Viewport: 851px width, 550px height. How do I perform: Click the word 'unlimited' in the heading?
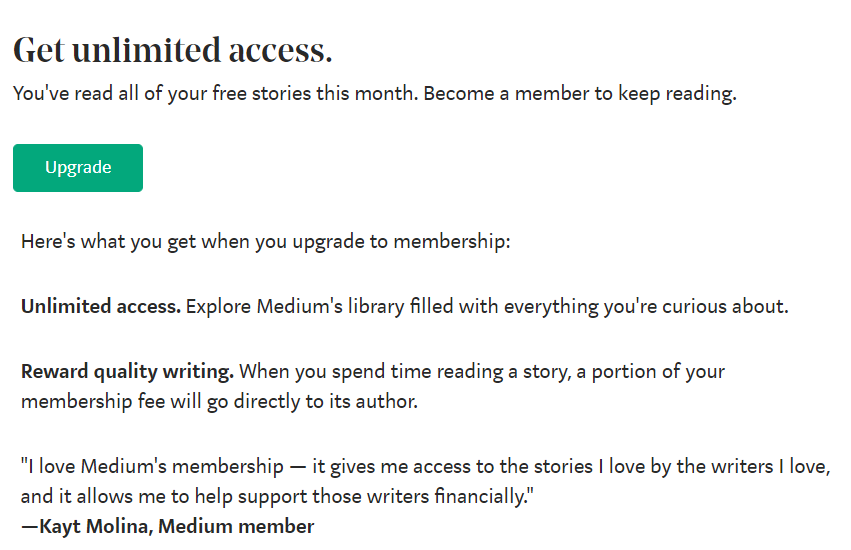click(147, 50)
